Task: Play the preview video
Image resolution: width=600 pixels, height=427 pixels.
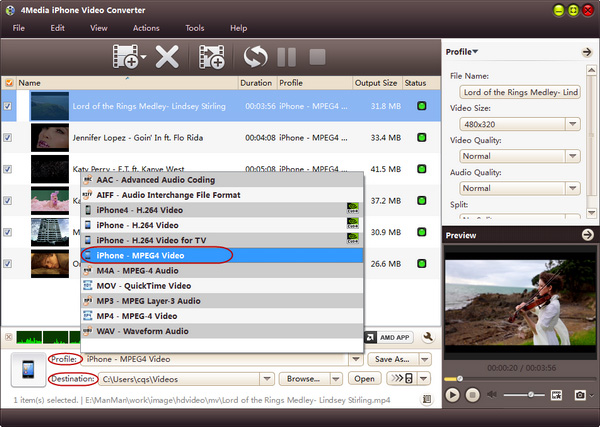Action: point(453,395)
